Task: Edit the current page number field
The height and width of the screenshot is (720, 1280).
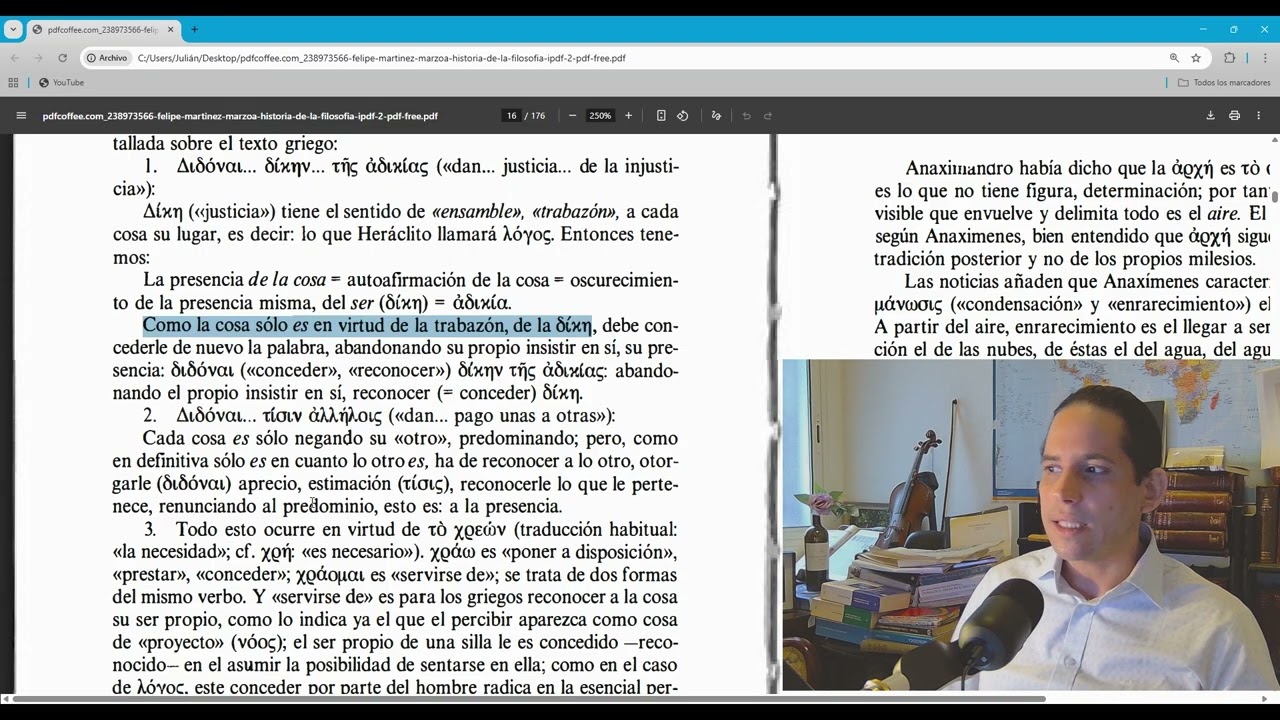Action: tap(512, 116)
